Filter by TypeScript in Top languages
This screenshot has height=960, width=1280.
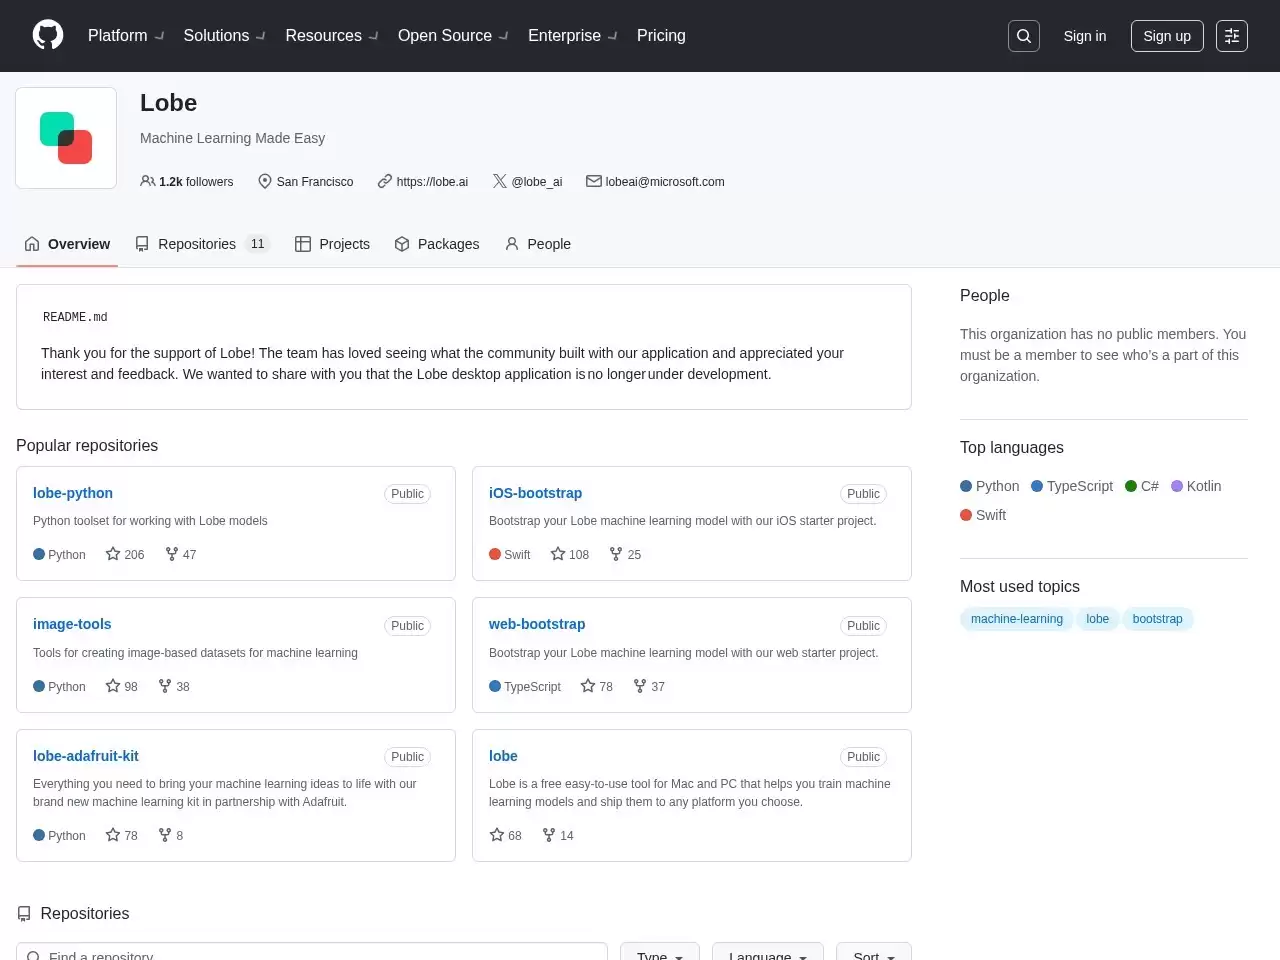(1072, 486)
